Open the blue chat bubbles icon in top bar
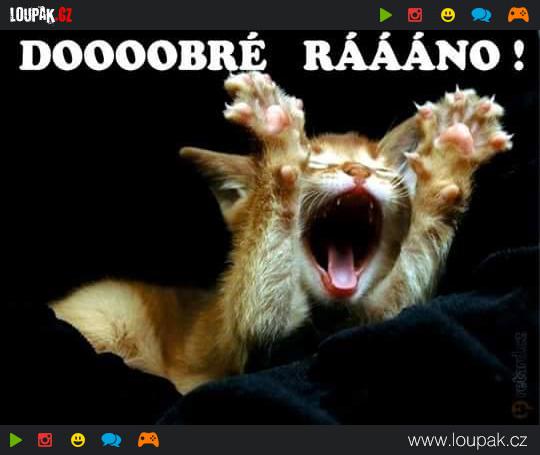This screenshot has width=540, height=455. [x=481, y=15]
